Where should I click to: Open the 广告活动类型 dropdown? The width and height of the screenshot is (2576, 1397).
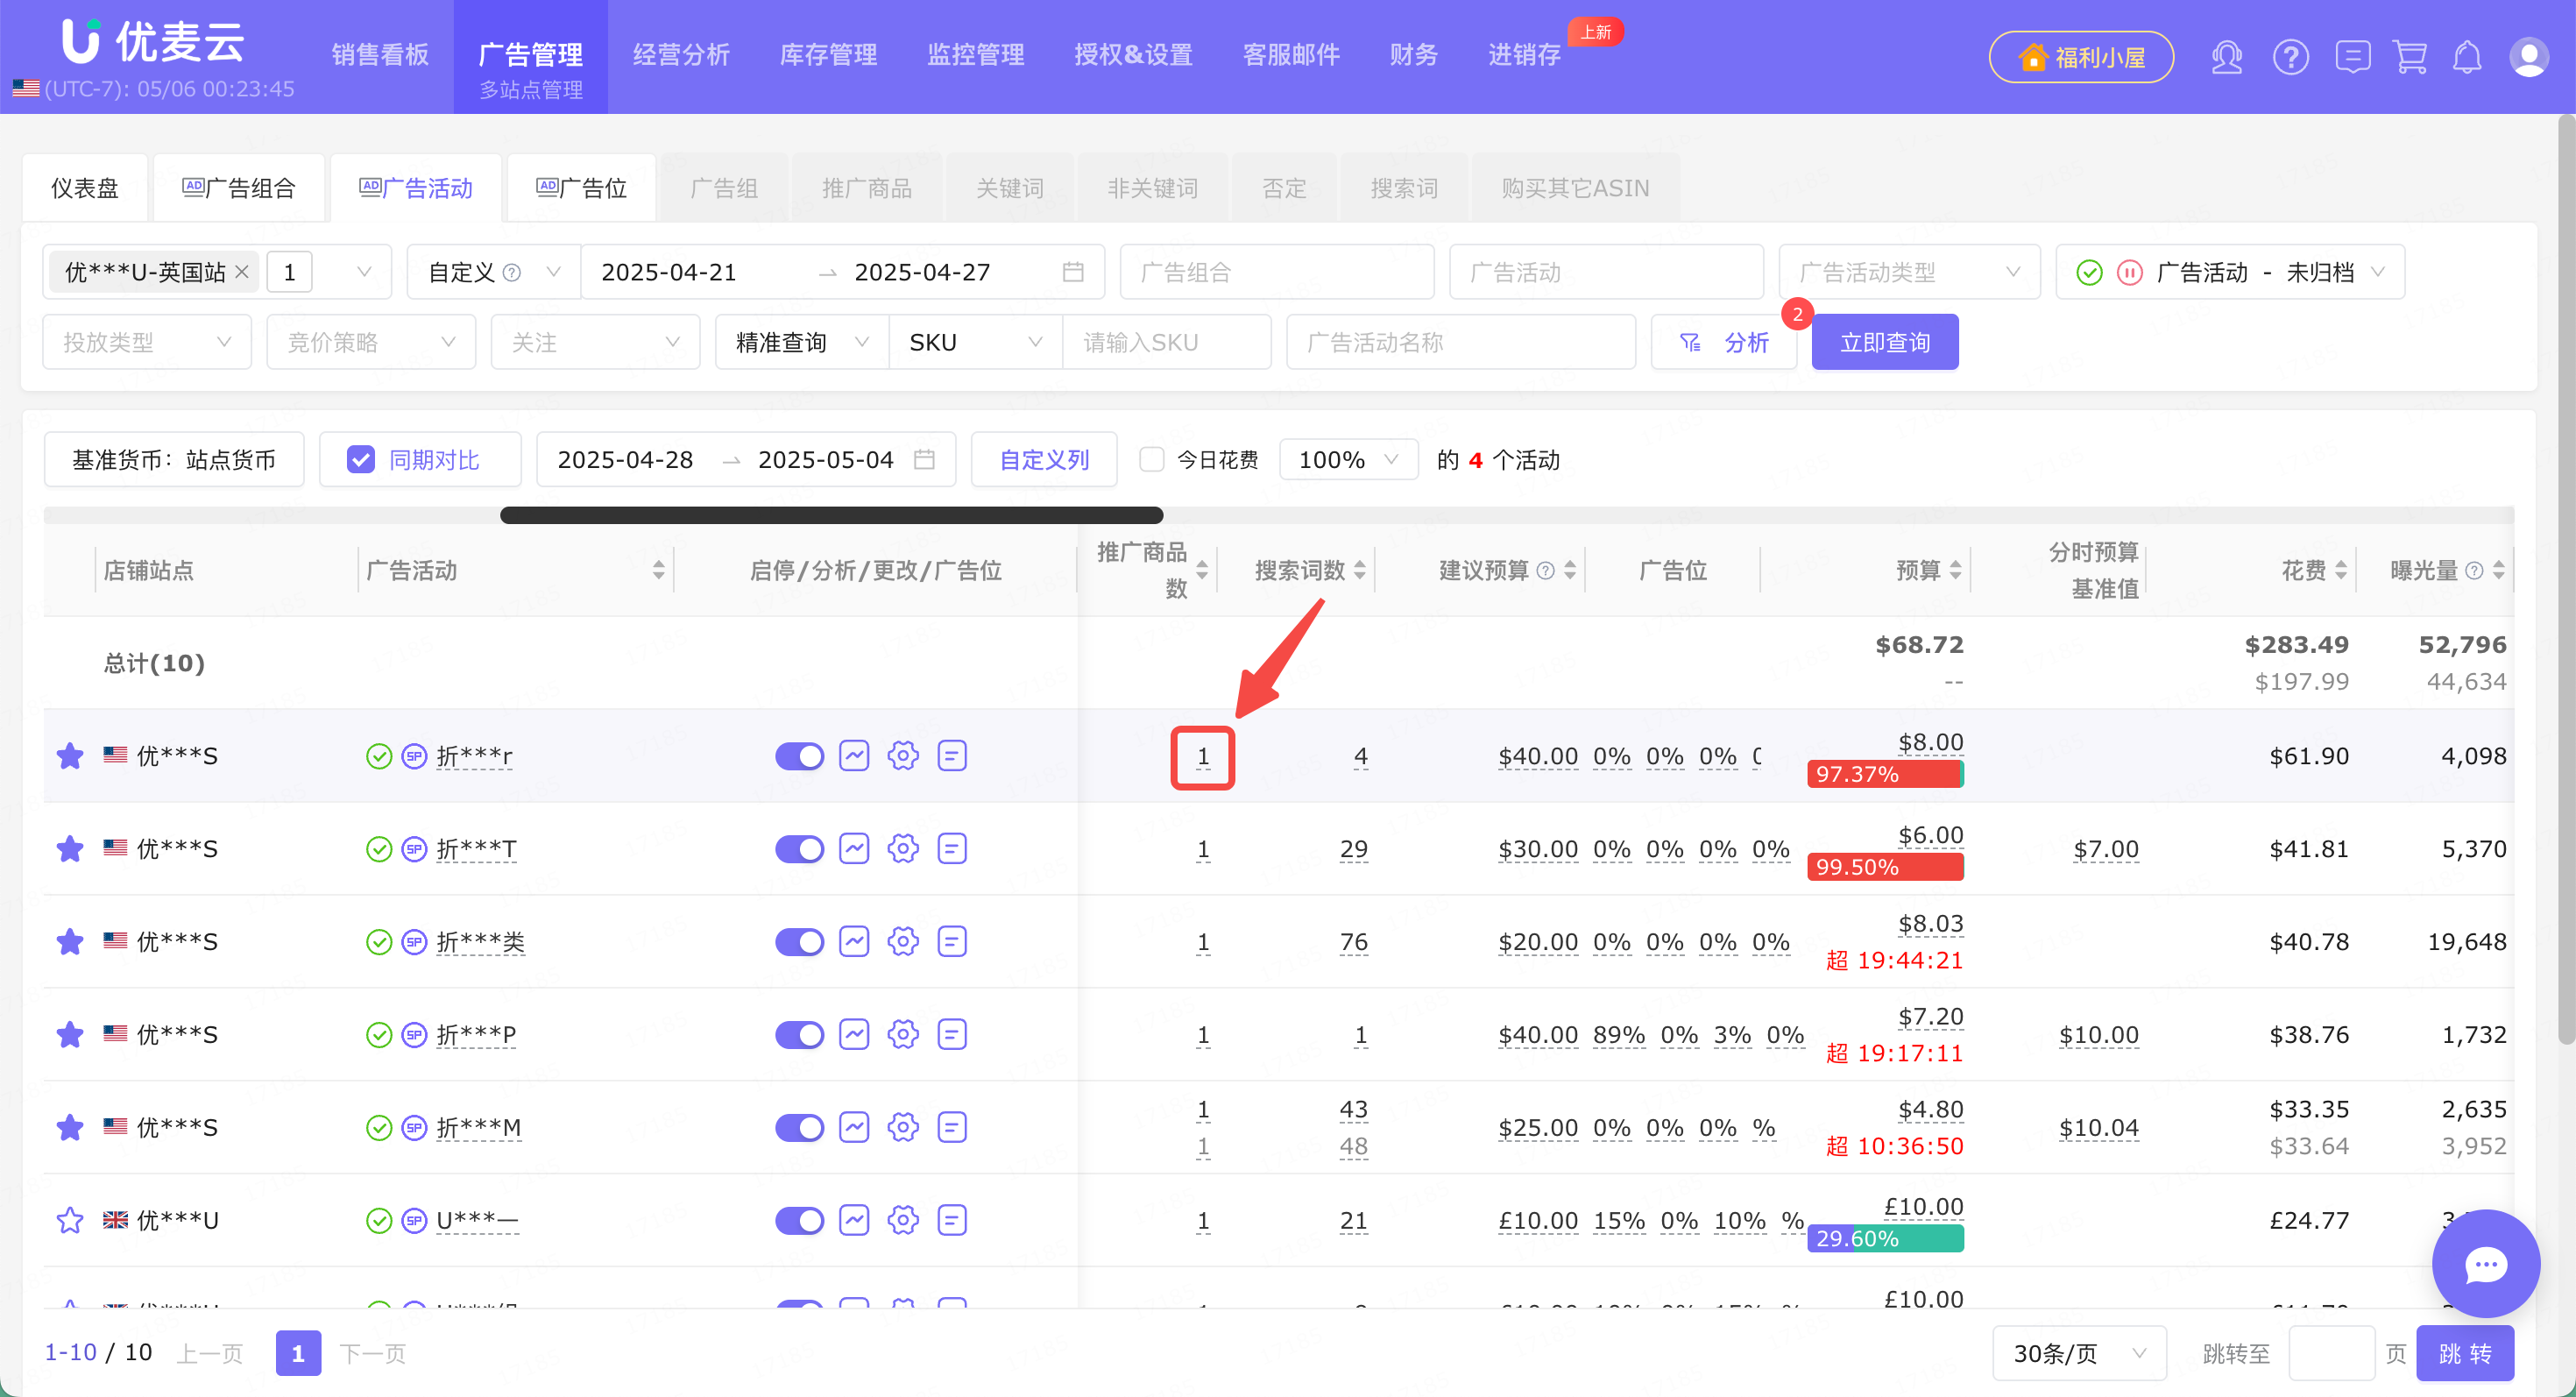1909,272
